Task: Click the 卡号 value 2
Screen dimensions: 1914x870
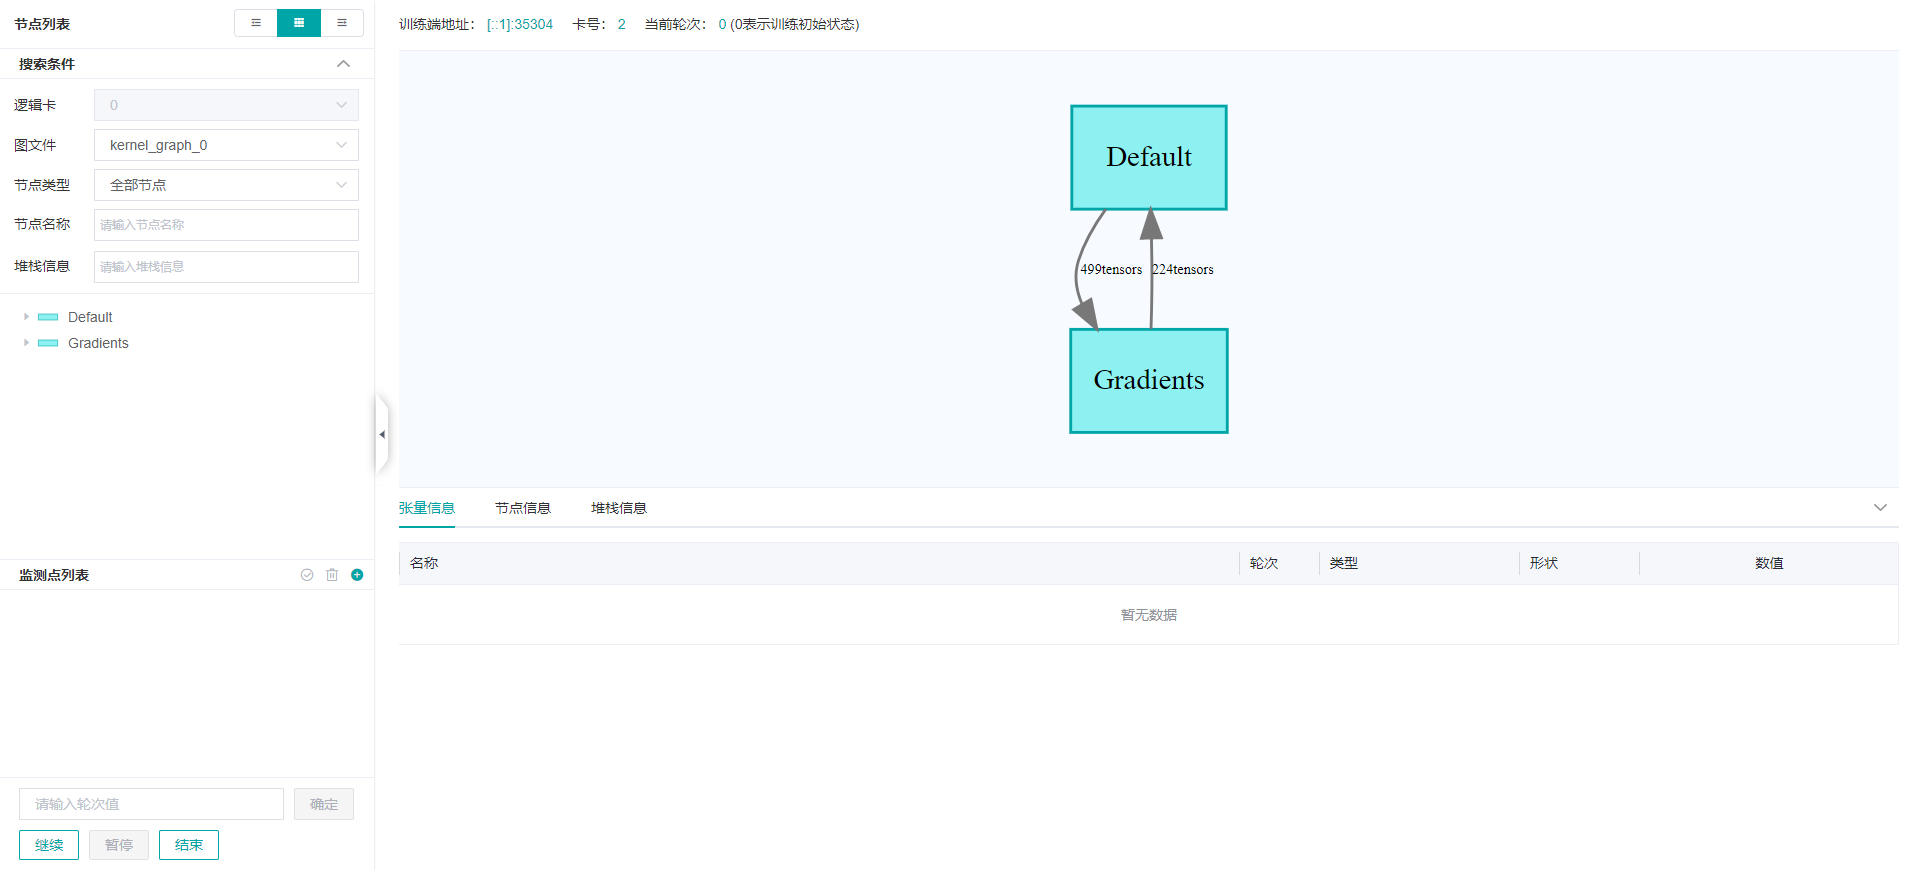Action: point(622,24)
